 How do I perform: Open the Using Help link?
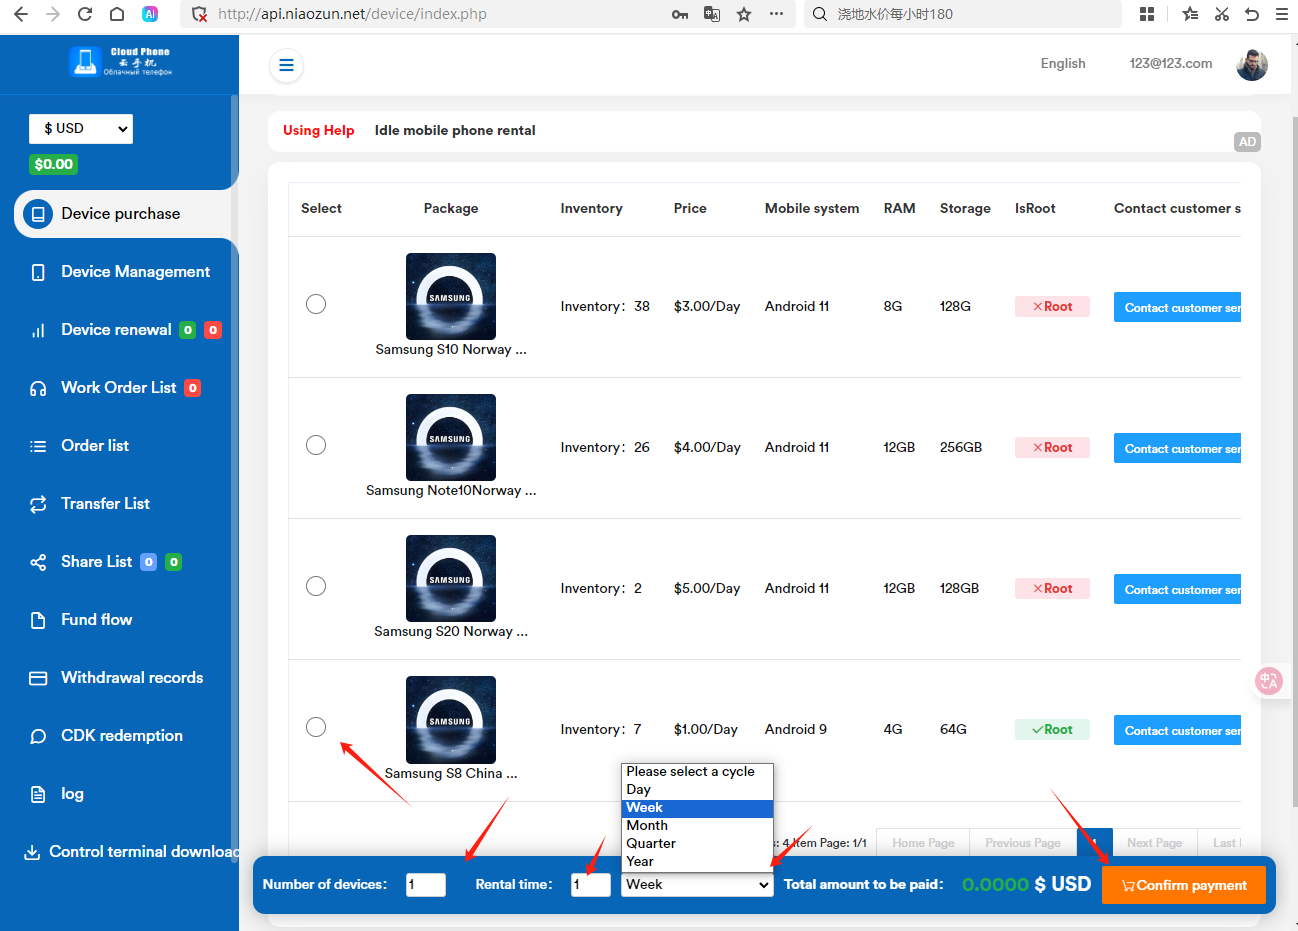(x=319, y=130)
